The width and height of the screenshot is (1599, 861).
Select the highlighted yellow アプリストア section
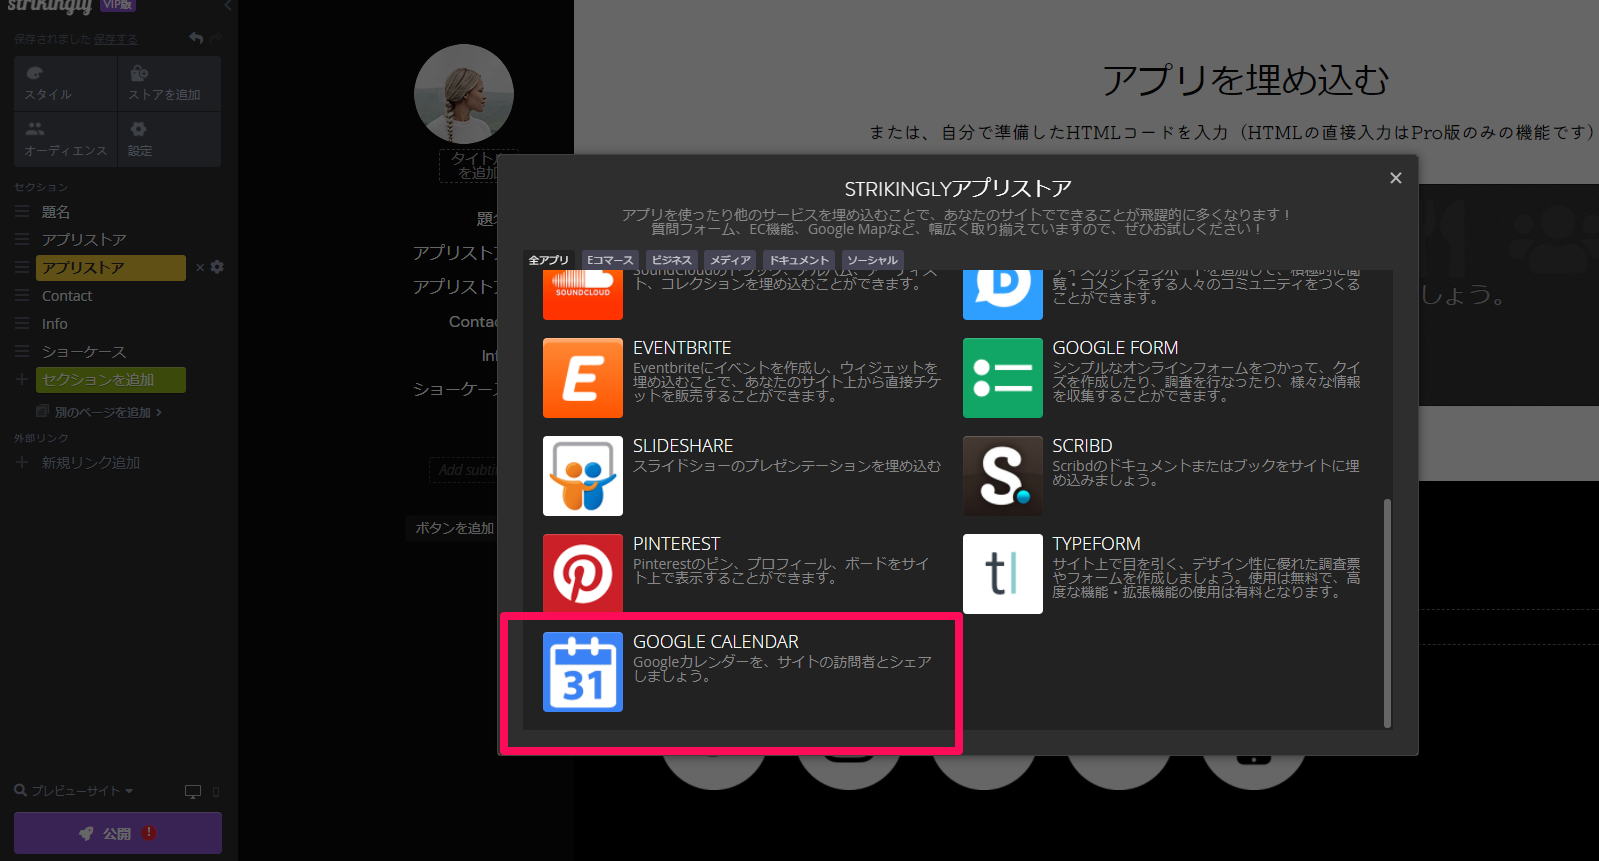tap(111, 268)
